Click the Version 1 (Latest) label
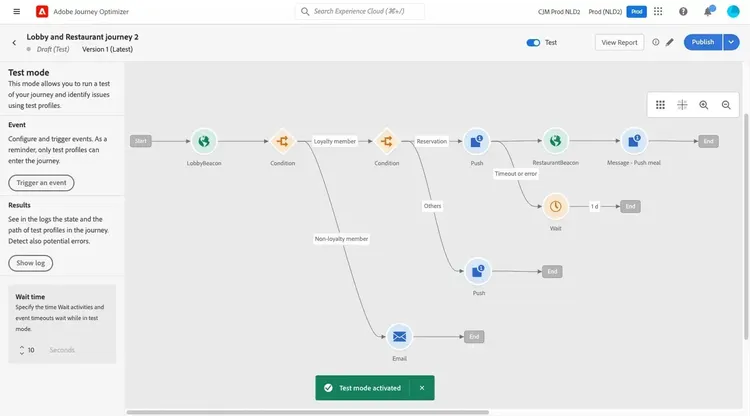Viewport: 750px width, 416px height. click(107, 49)
